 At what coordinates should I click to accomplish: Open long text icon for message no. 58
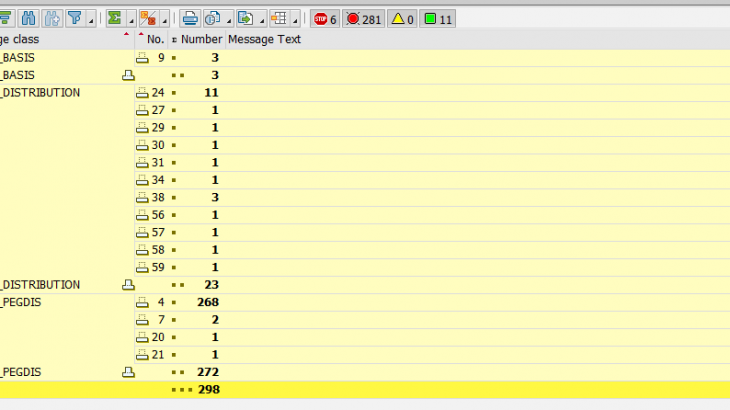142,250
